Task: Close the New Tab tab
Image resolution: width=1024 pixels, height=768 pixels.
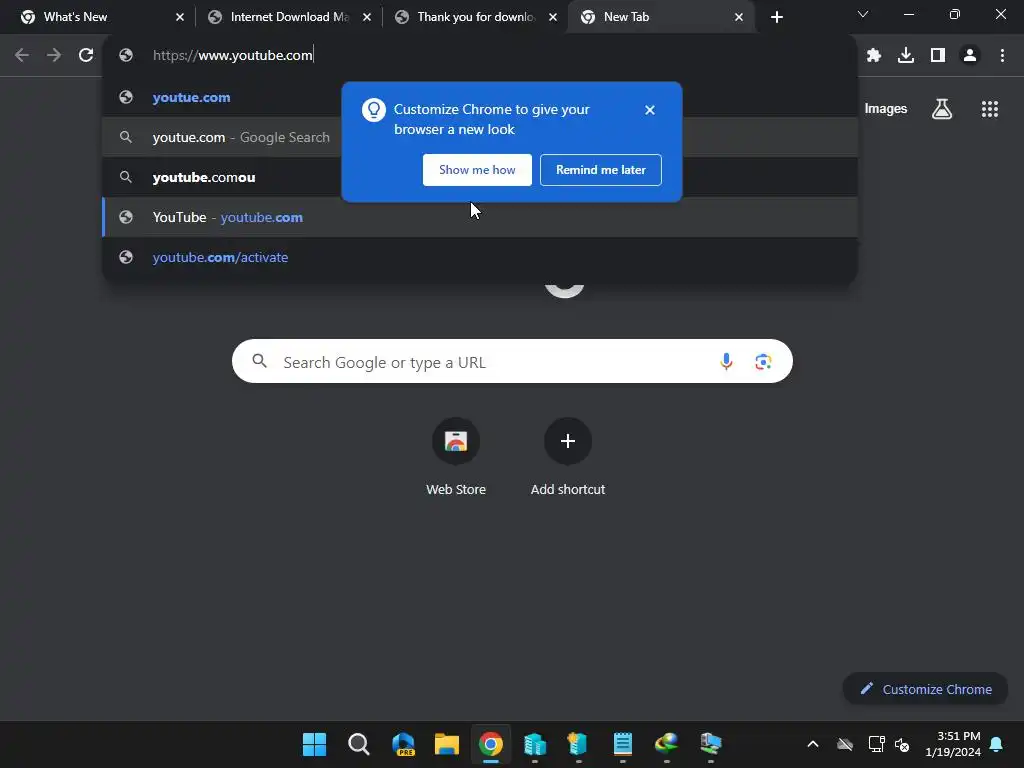Action: [x=739, y=17]
